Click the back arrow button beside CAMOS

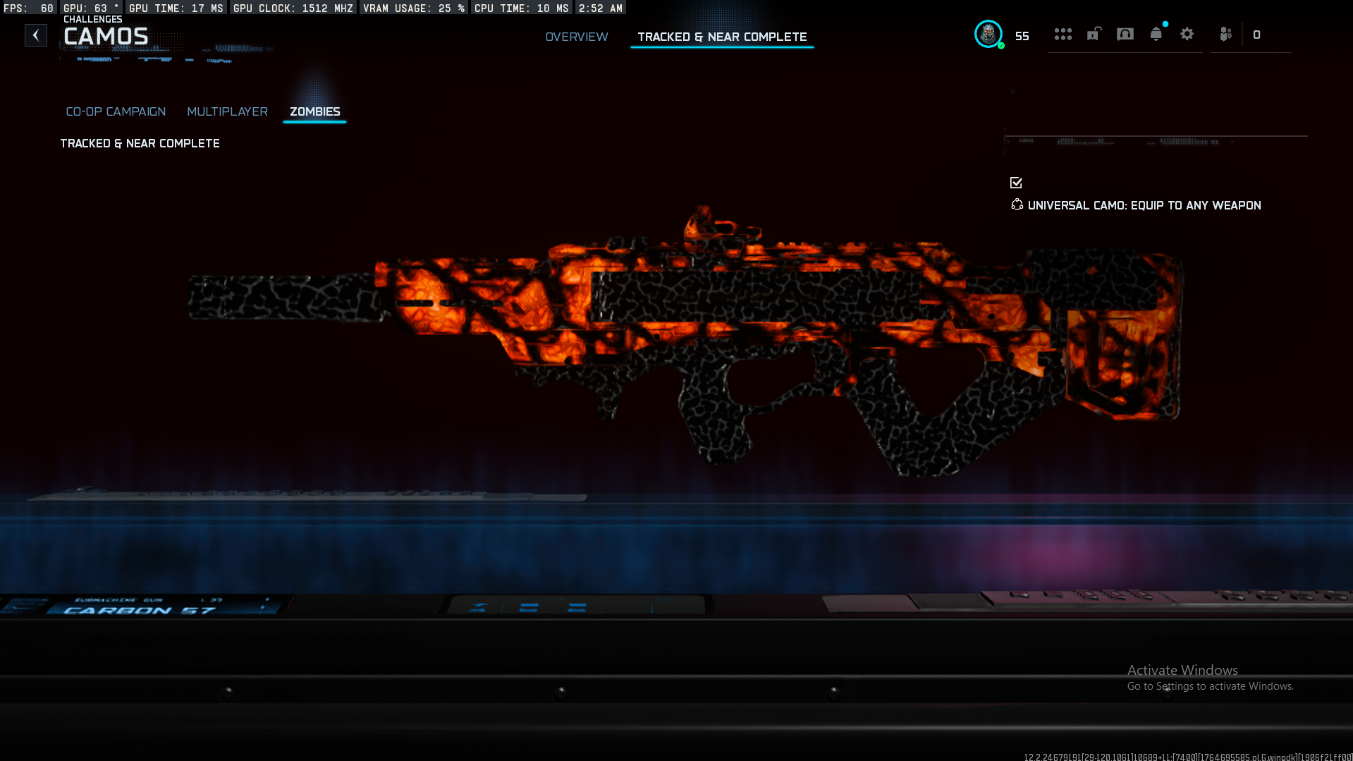click(x=35, y=34)
